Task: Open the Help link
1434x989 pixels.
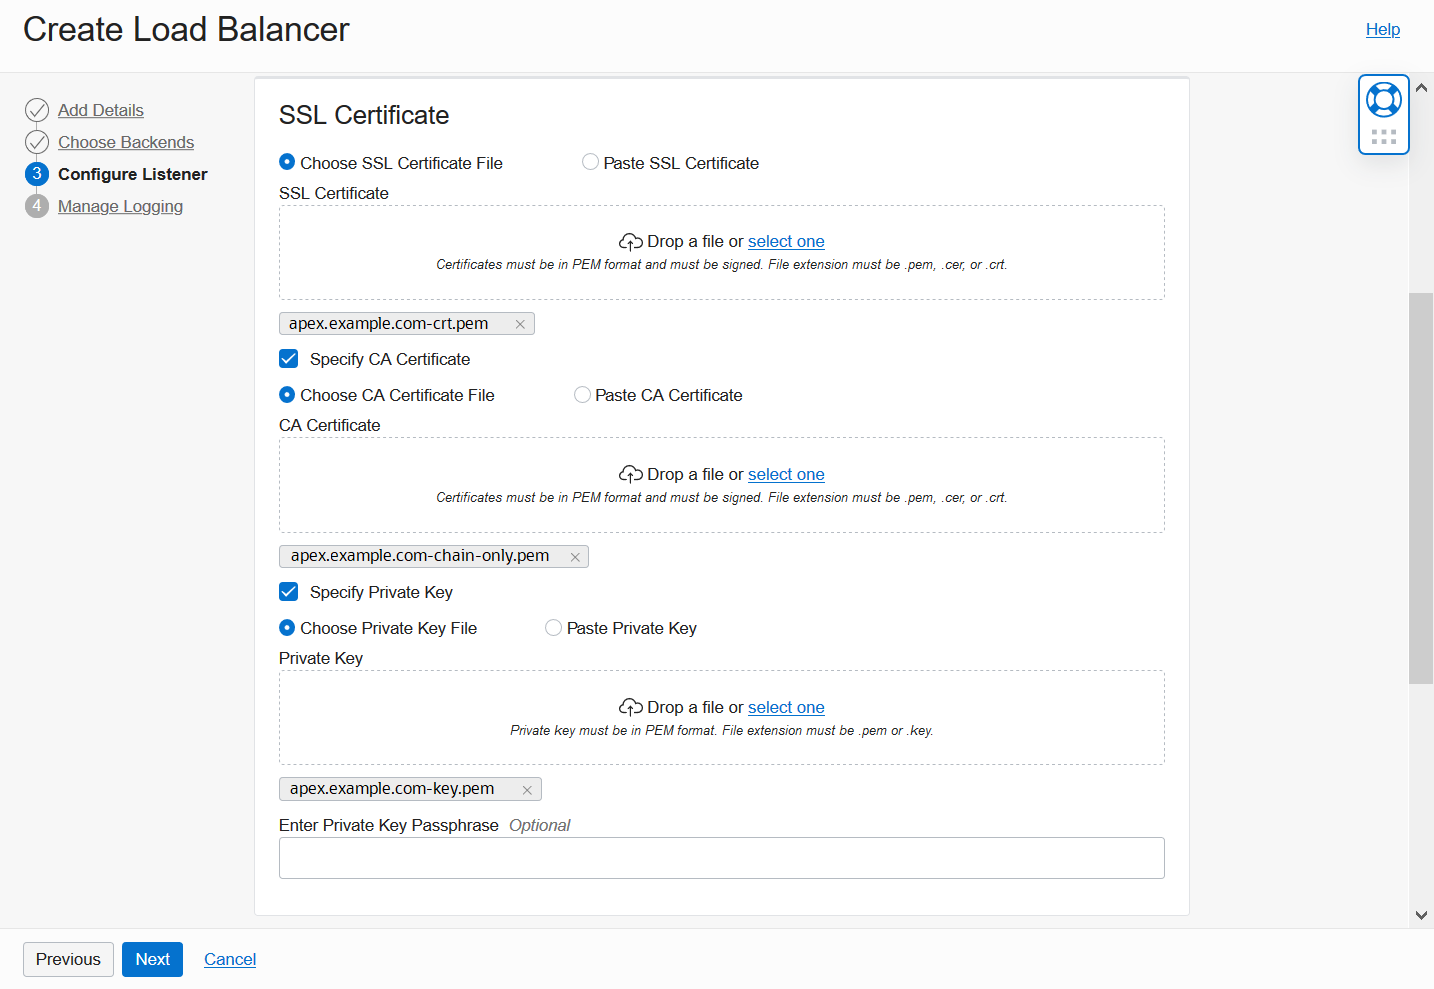Action: click(x=1382, y=29)
